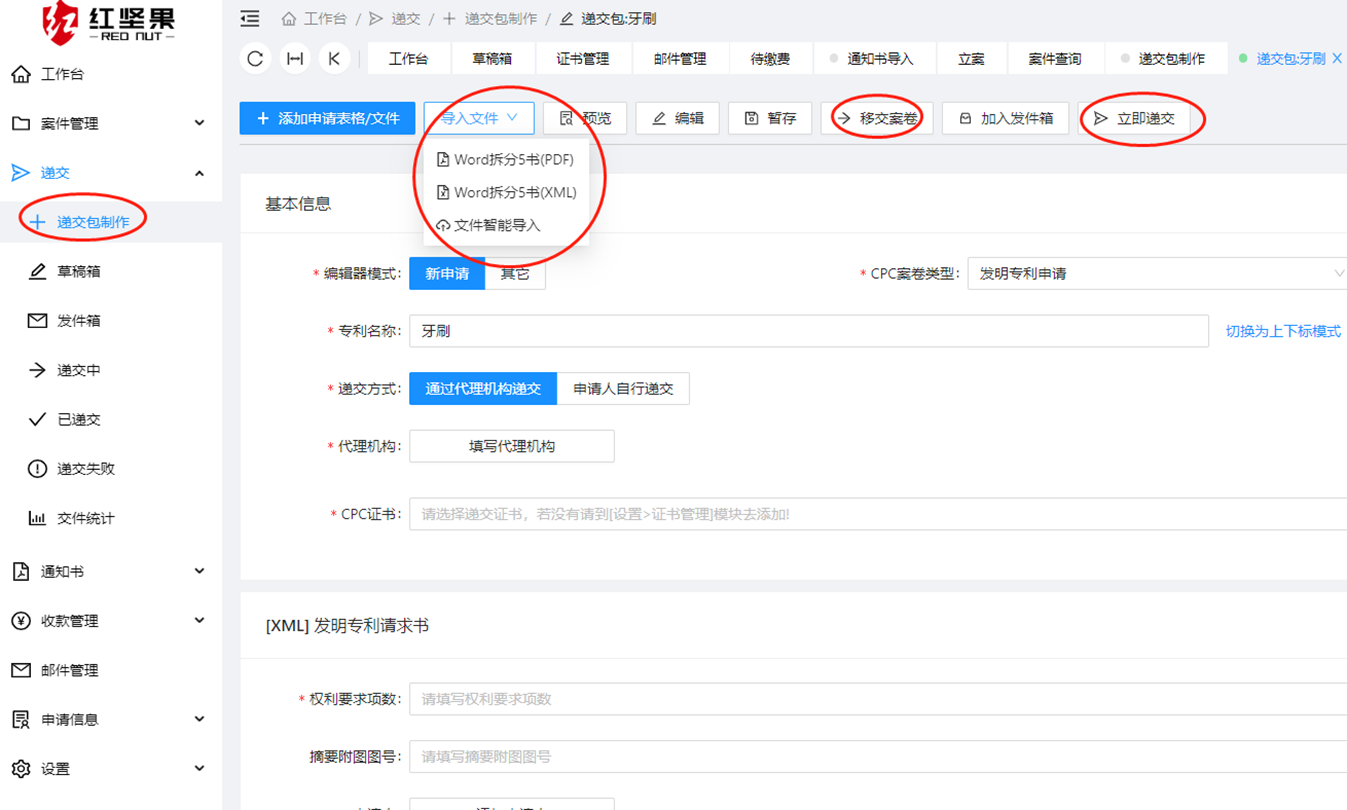Image resolution: width=1347 pixels, height=810 pixels.
Task: Click the 交件统计 bar chart icon
Action: (37, 518)
